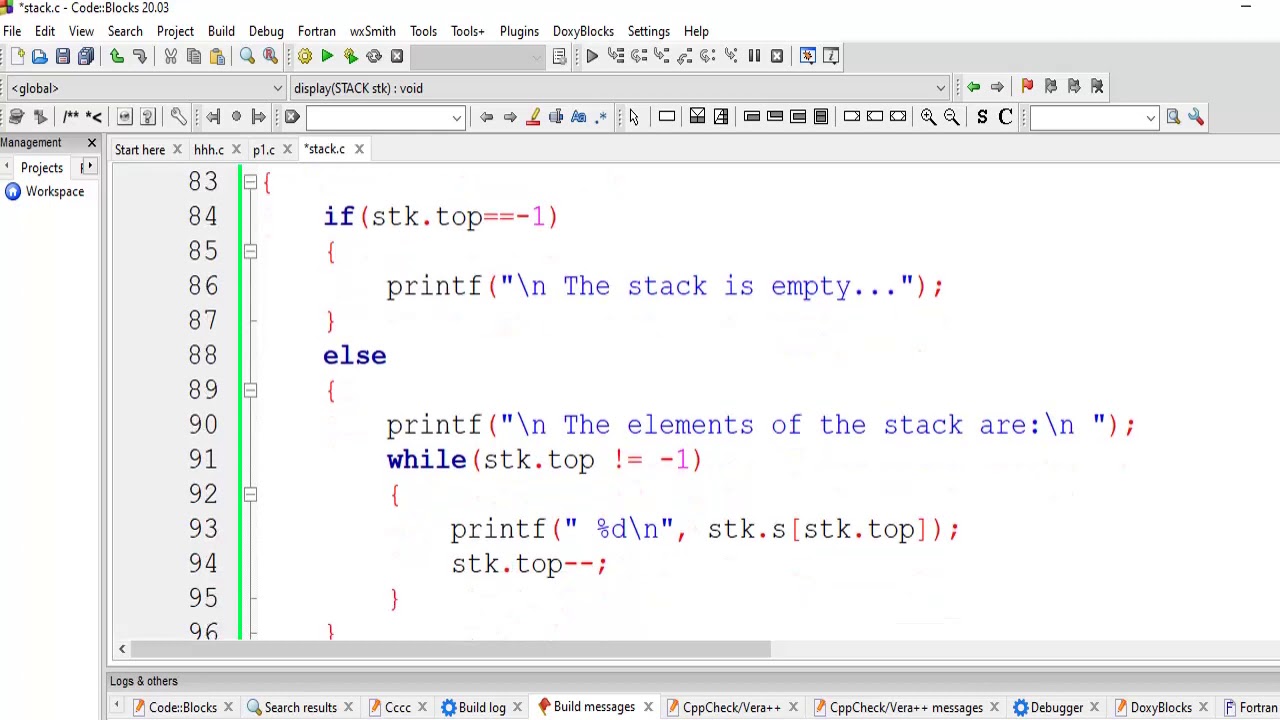Open the File menu

coord(12,31)
